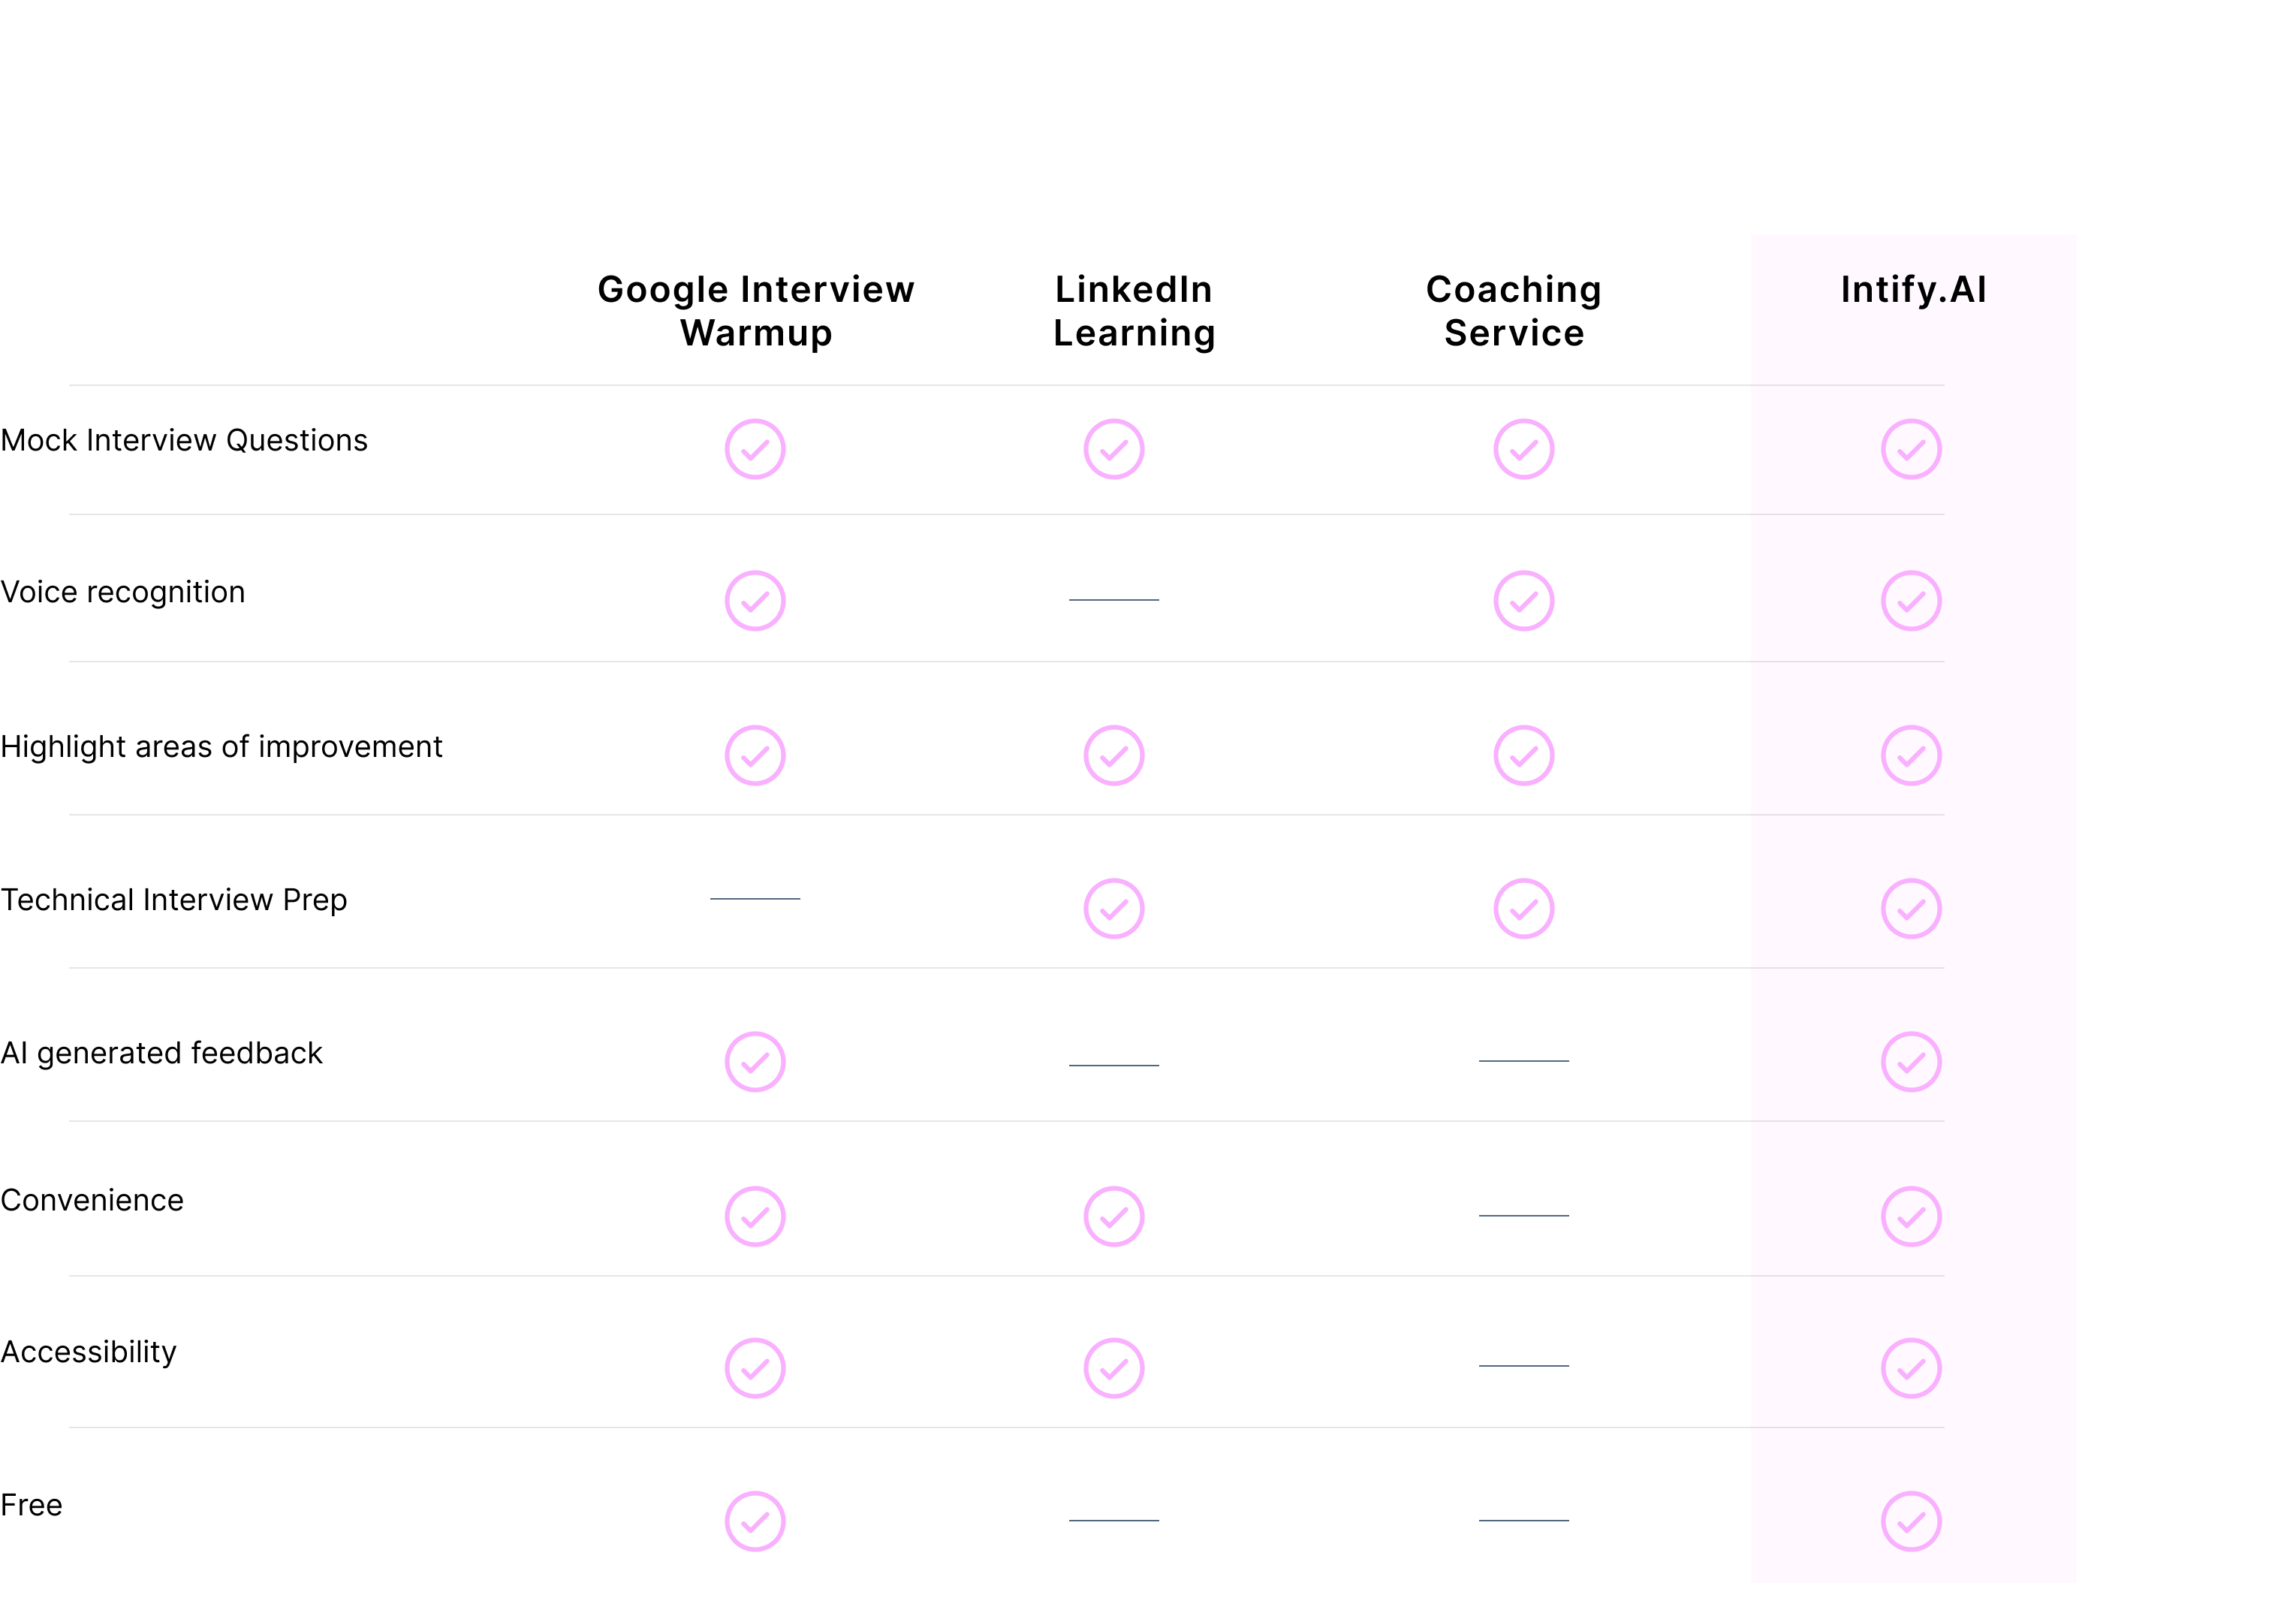
Task: Click Coaching Service's dash in Convenience row
Action: pyautogui.click(x=1523, y=1215)
